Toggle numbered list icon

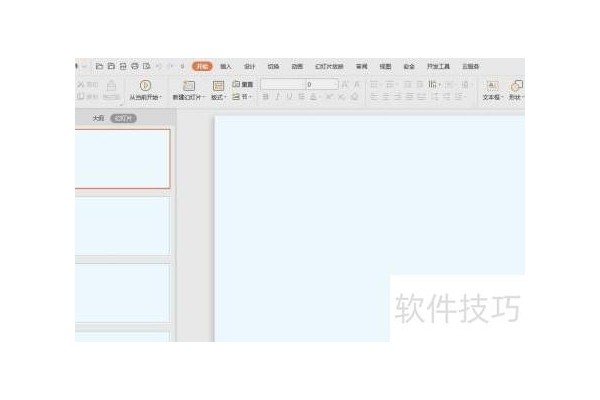coord(390,84)
